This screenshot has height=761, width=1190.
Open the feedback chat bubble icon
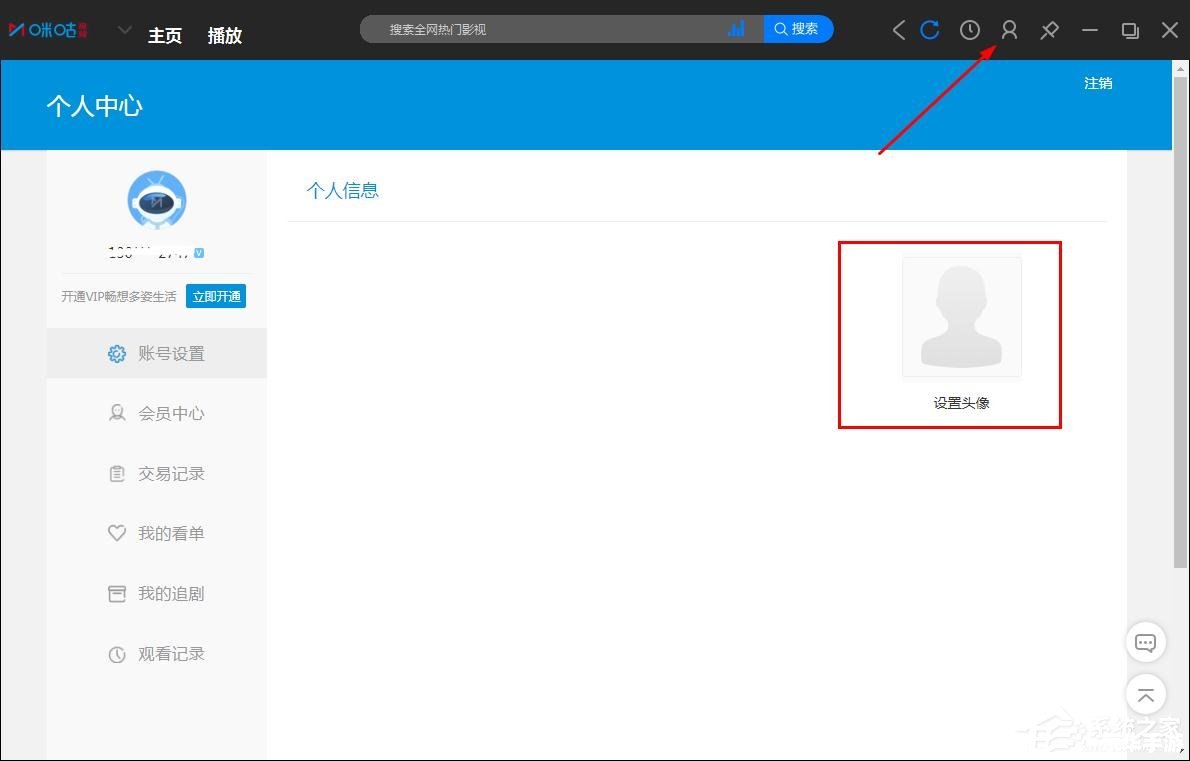[1145, 643]
